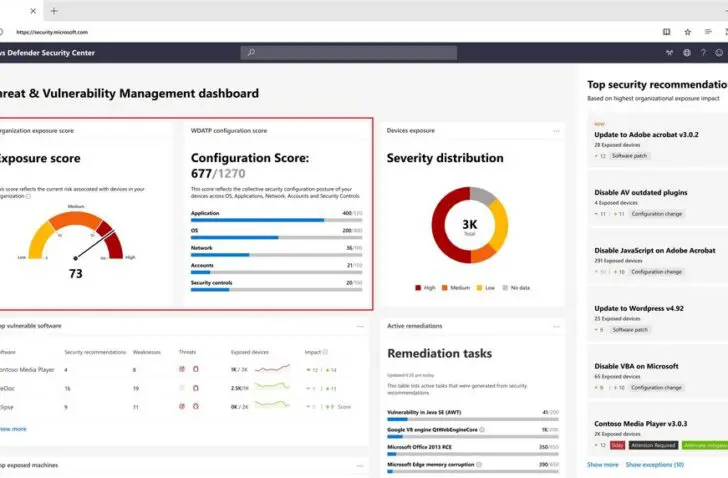Open Top vulnerable software ellipsis menu
Image resolution: width=728 pixels, height=478 pixels.
[360, 326]
